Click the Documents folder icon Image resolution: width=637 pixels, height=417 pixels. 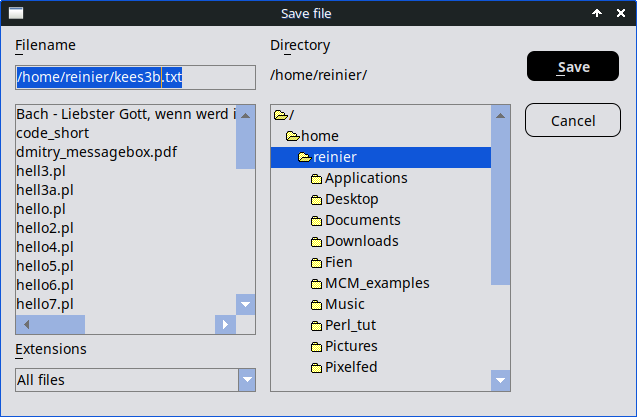[316, 221]
